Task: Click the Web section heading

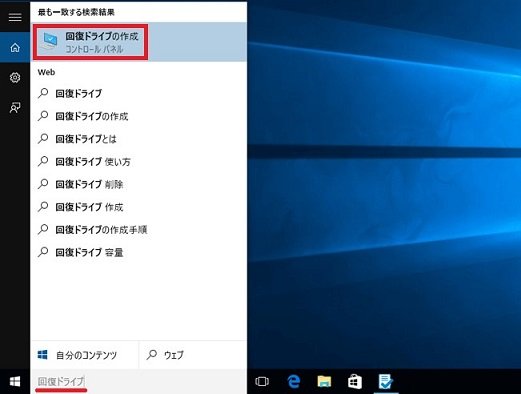Action: pos(46,72)
